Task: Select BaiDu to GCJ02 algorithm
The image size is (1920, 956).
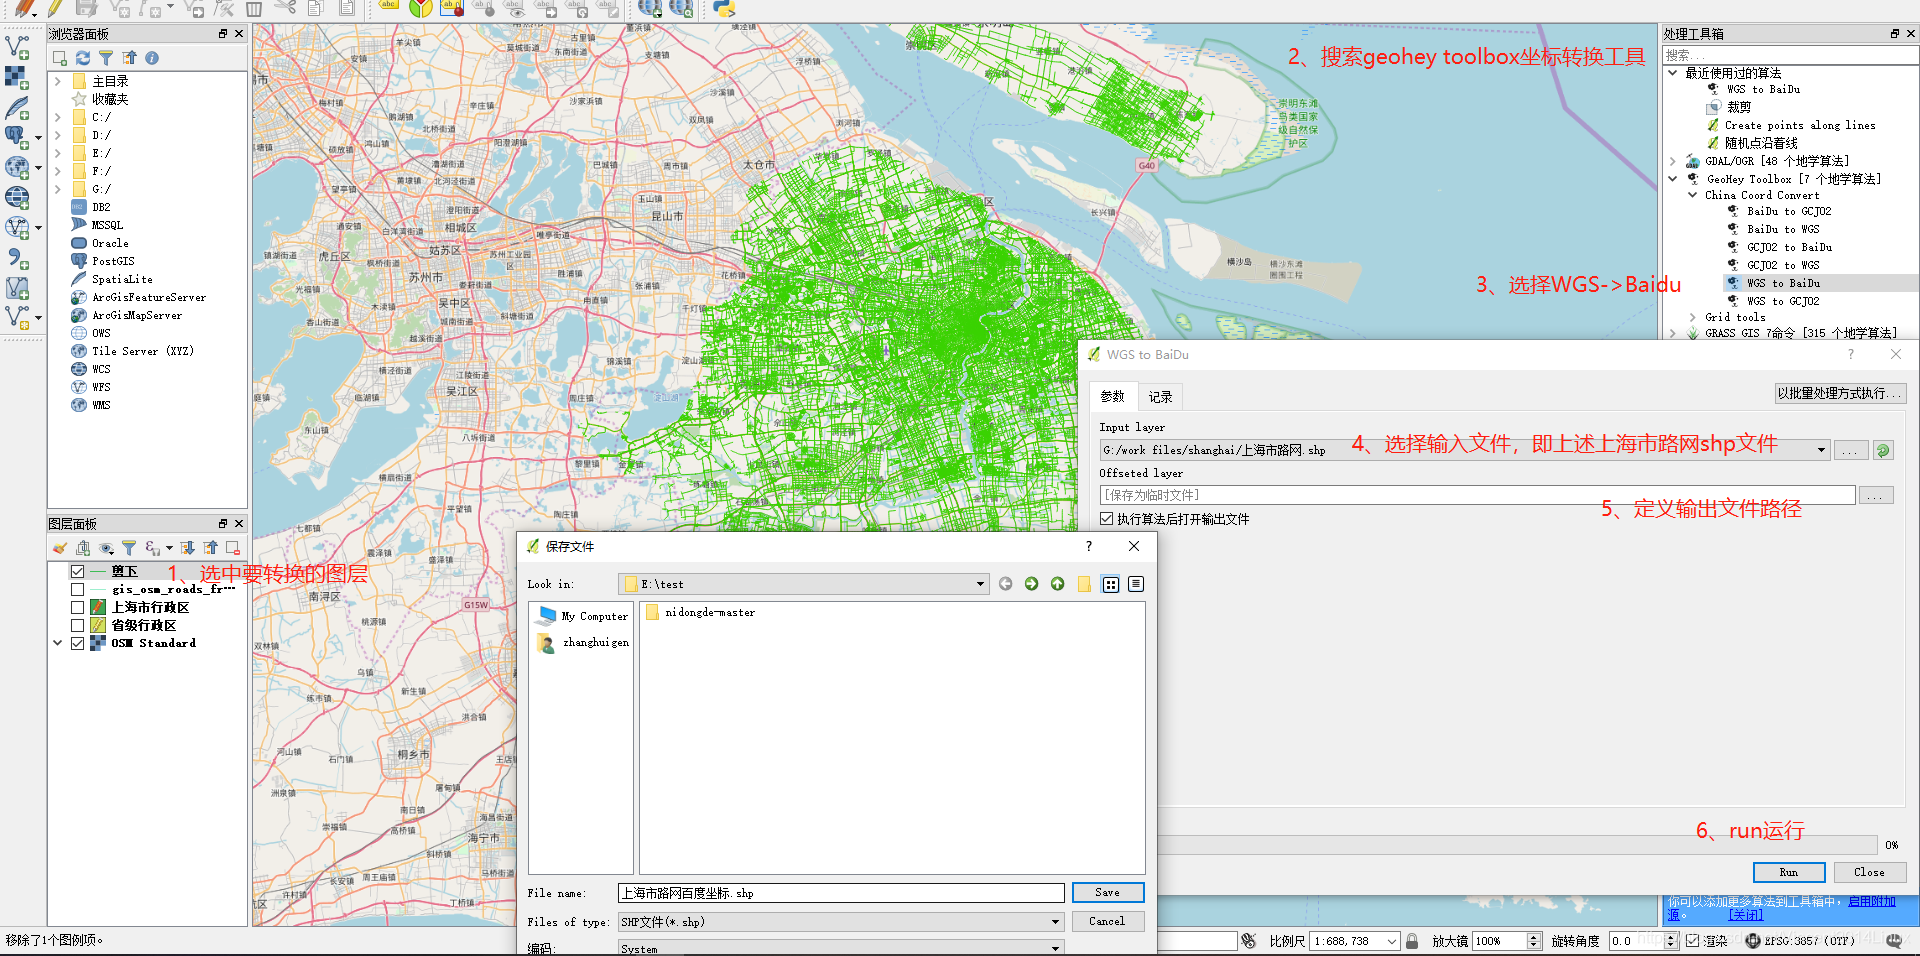Action: point(1789,211)
